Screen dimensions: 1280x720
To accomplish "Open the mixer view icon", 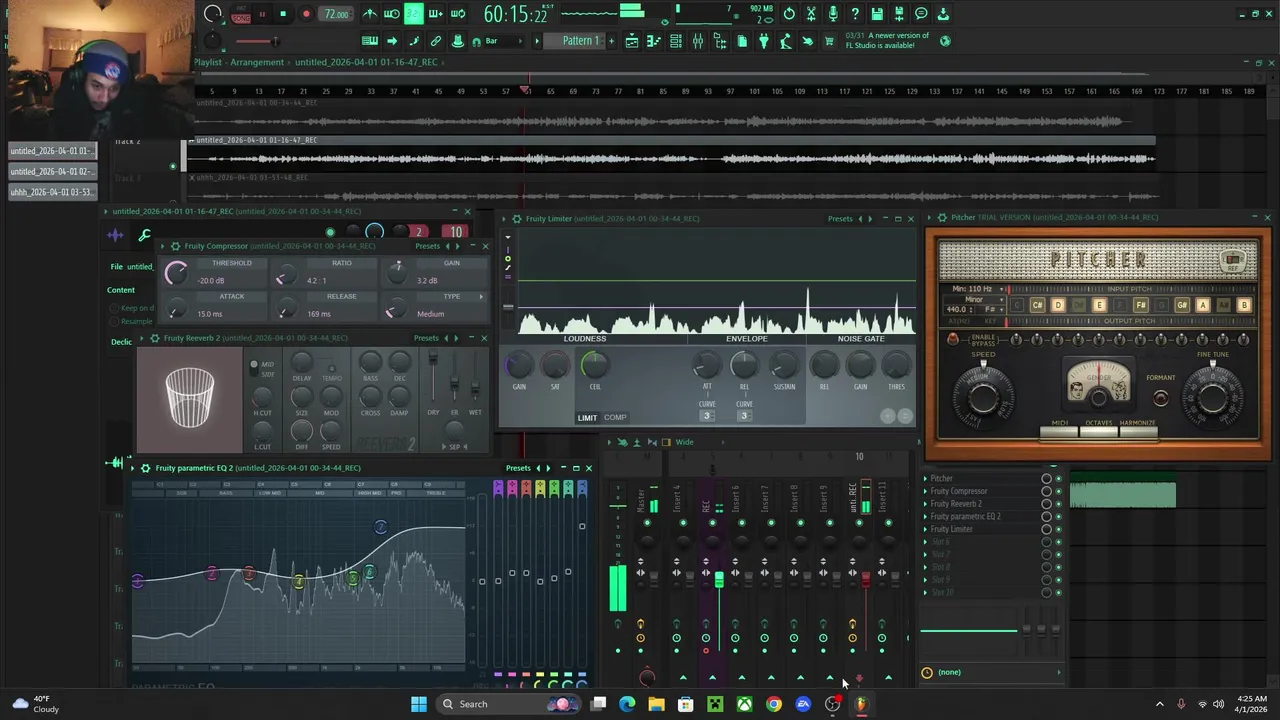I will [x=698, y=41].
